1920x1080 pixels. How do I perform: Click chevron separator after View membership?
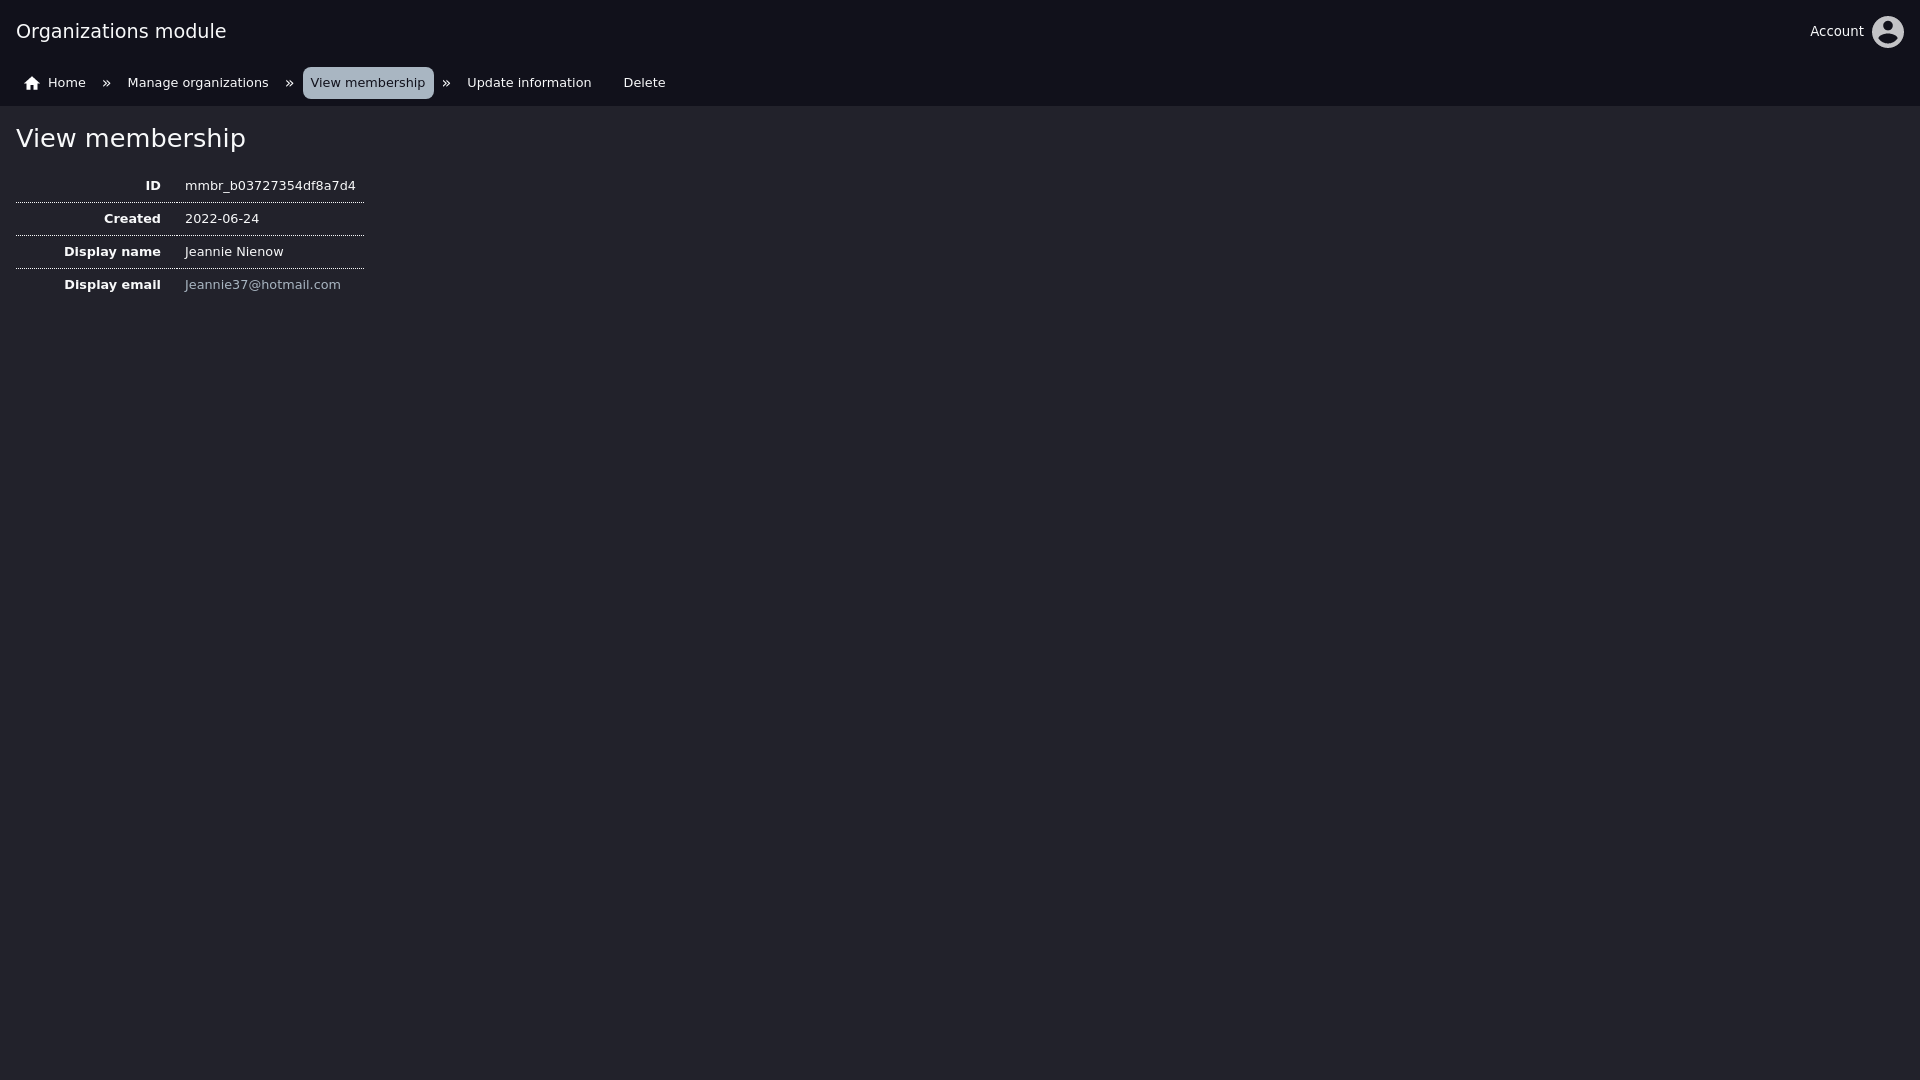[446, 83]
